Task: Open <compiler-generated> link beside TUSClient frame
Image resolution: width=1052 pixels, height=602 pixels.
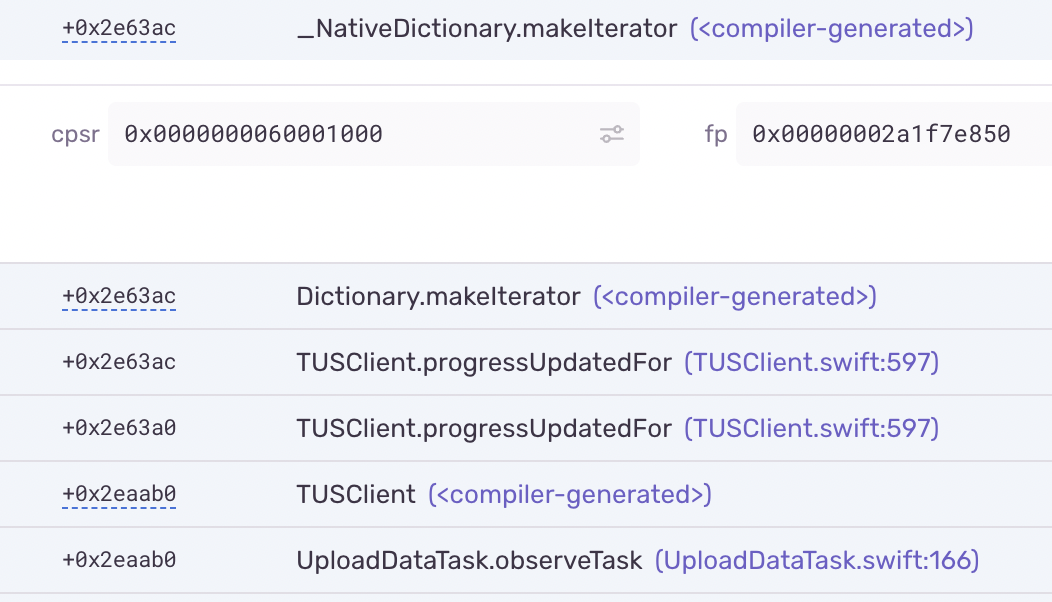Action: pos(570,494)
